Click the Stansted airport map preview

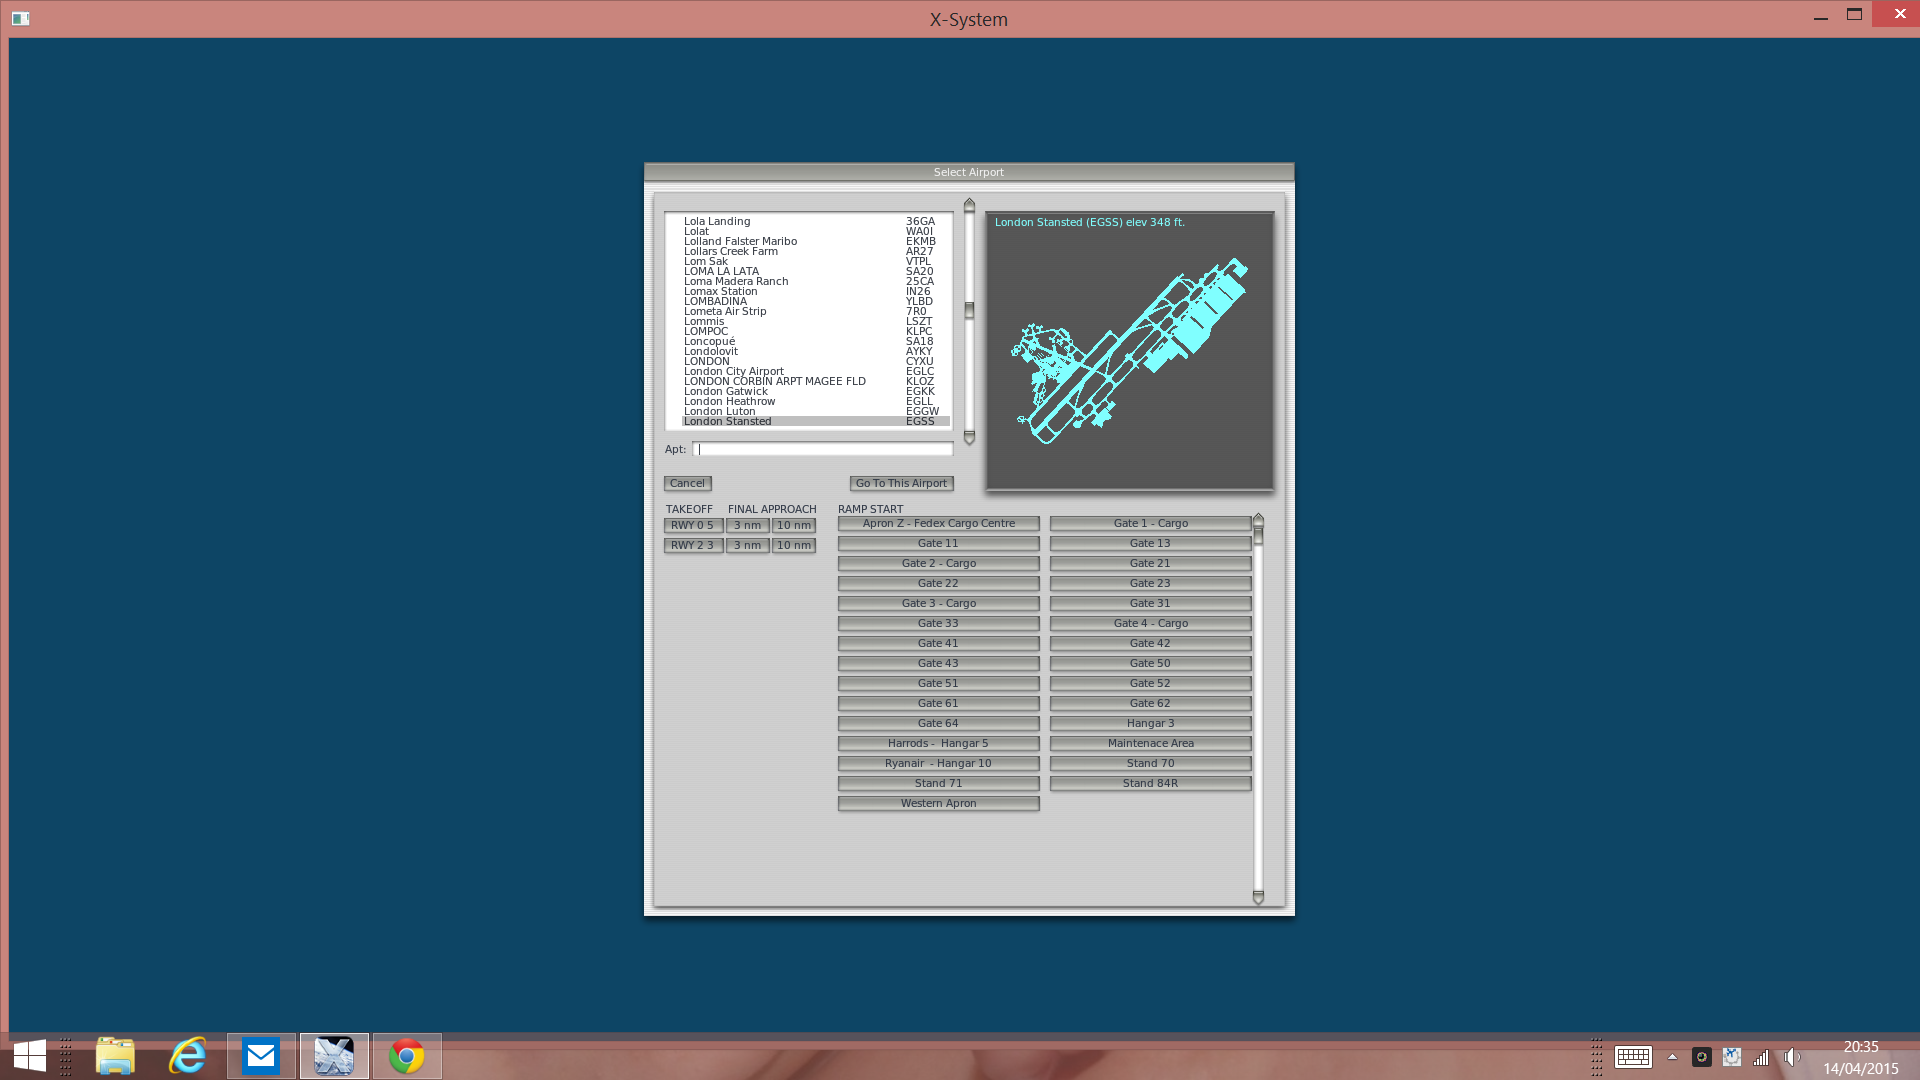[x=1130, y=351]
